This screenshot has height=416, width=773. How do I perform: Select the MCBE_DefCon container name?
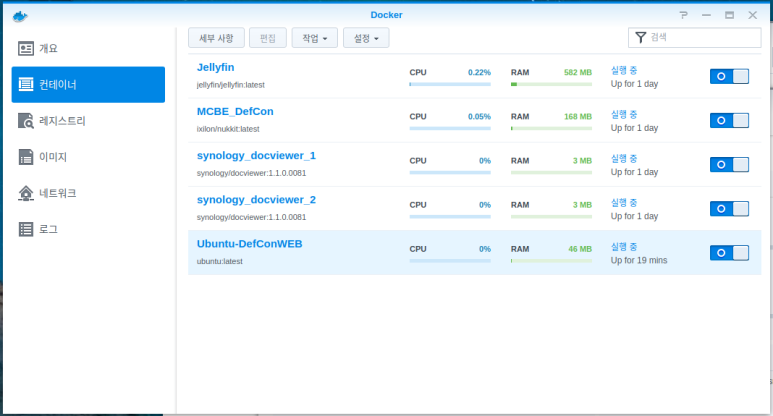pos(235,111)
